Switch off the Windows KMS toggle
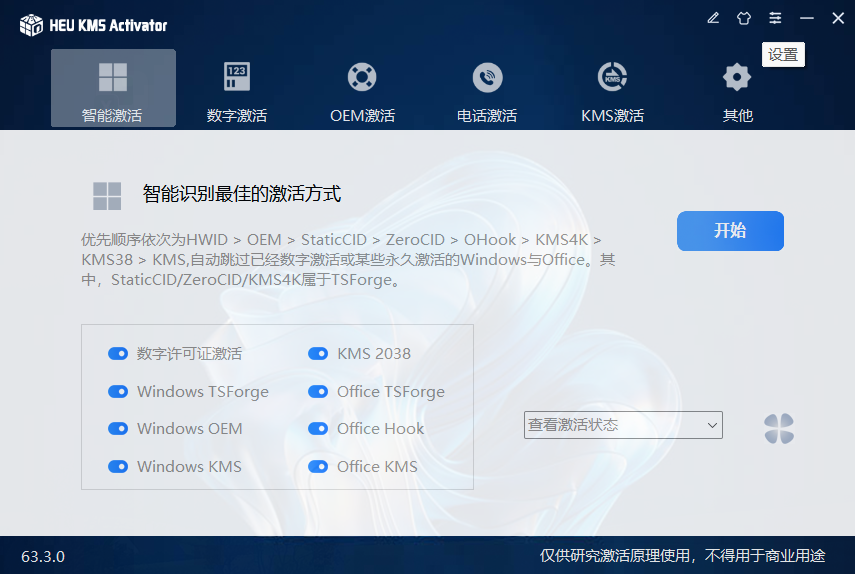Viewport: 855px width, 574px height. pos(118,467)
